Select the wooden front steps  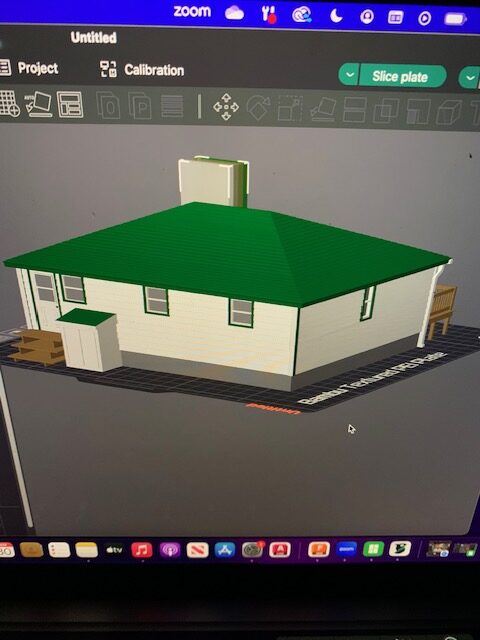(38, 346)
